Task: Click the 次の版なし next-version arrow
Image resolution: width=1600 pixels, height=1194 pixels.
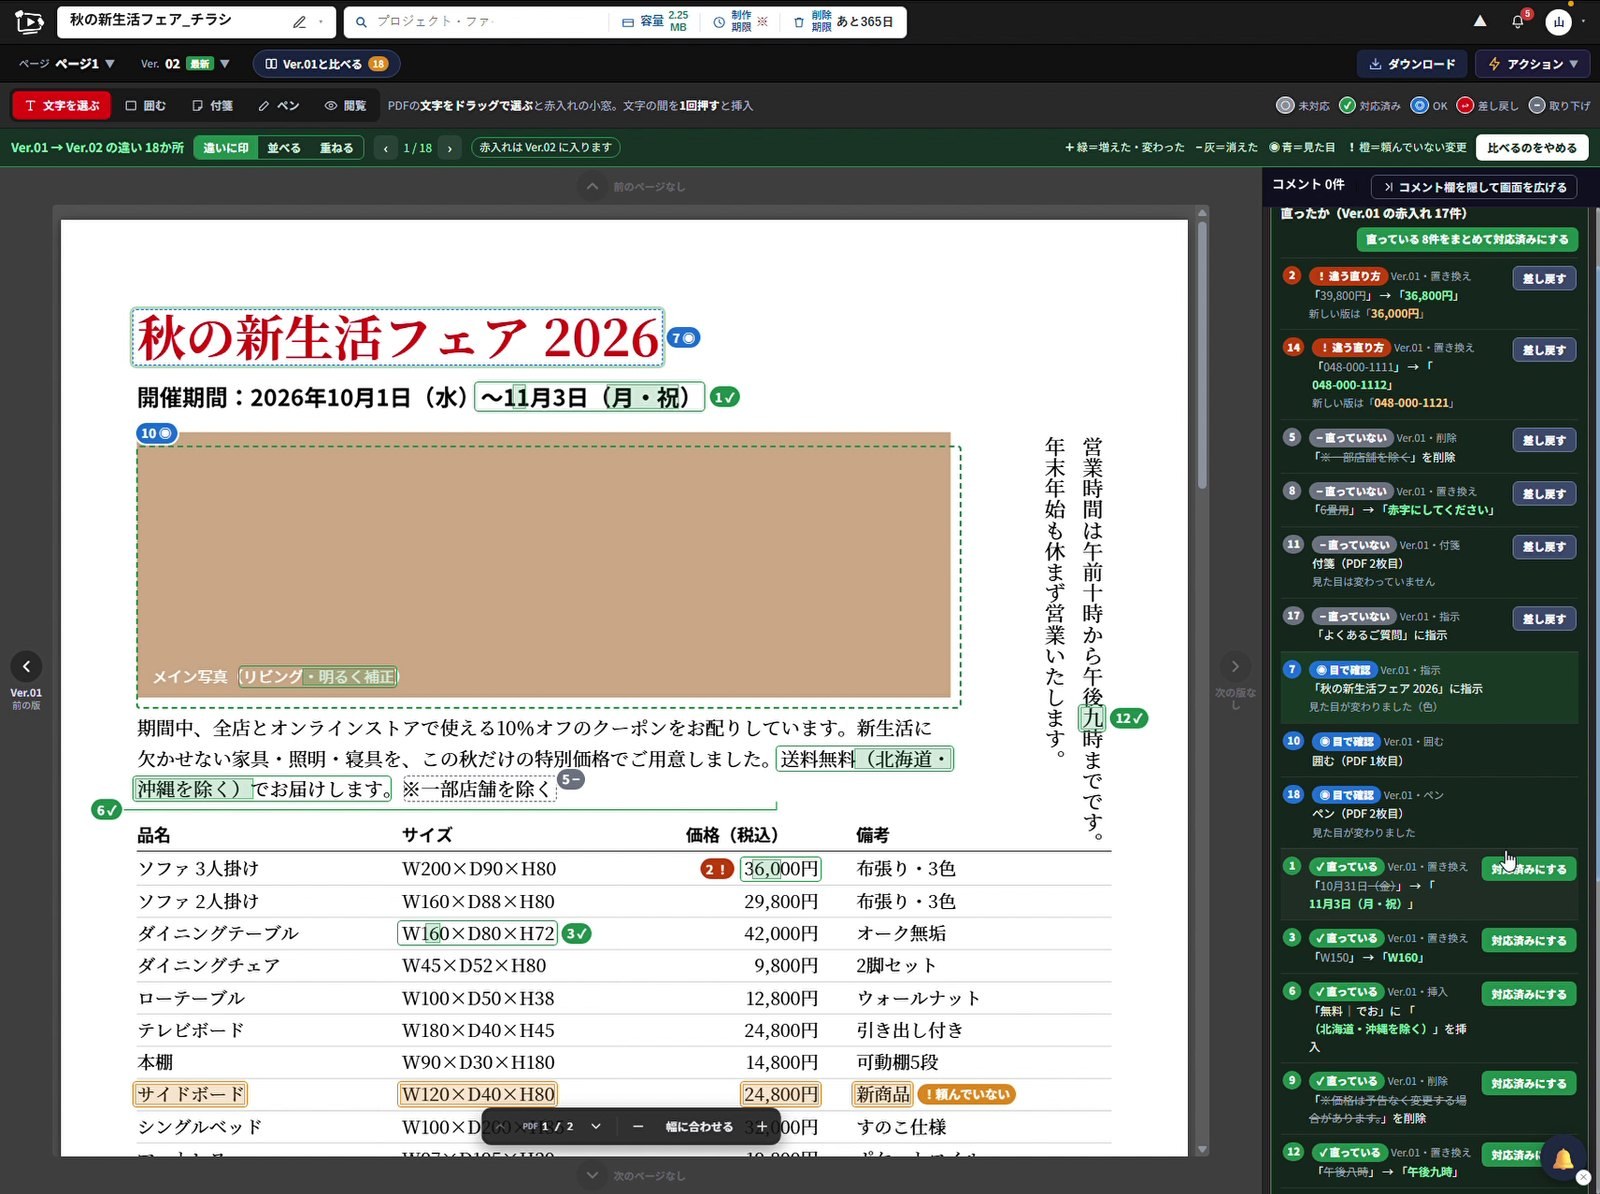Action: pyautogui.click(x=1235, y=666)
